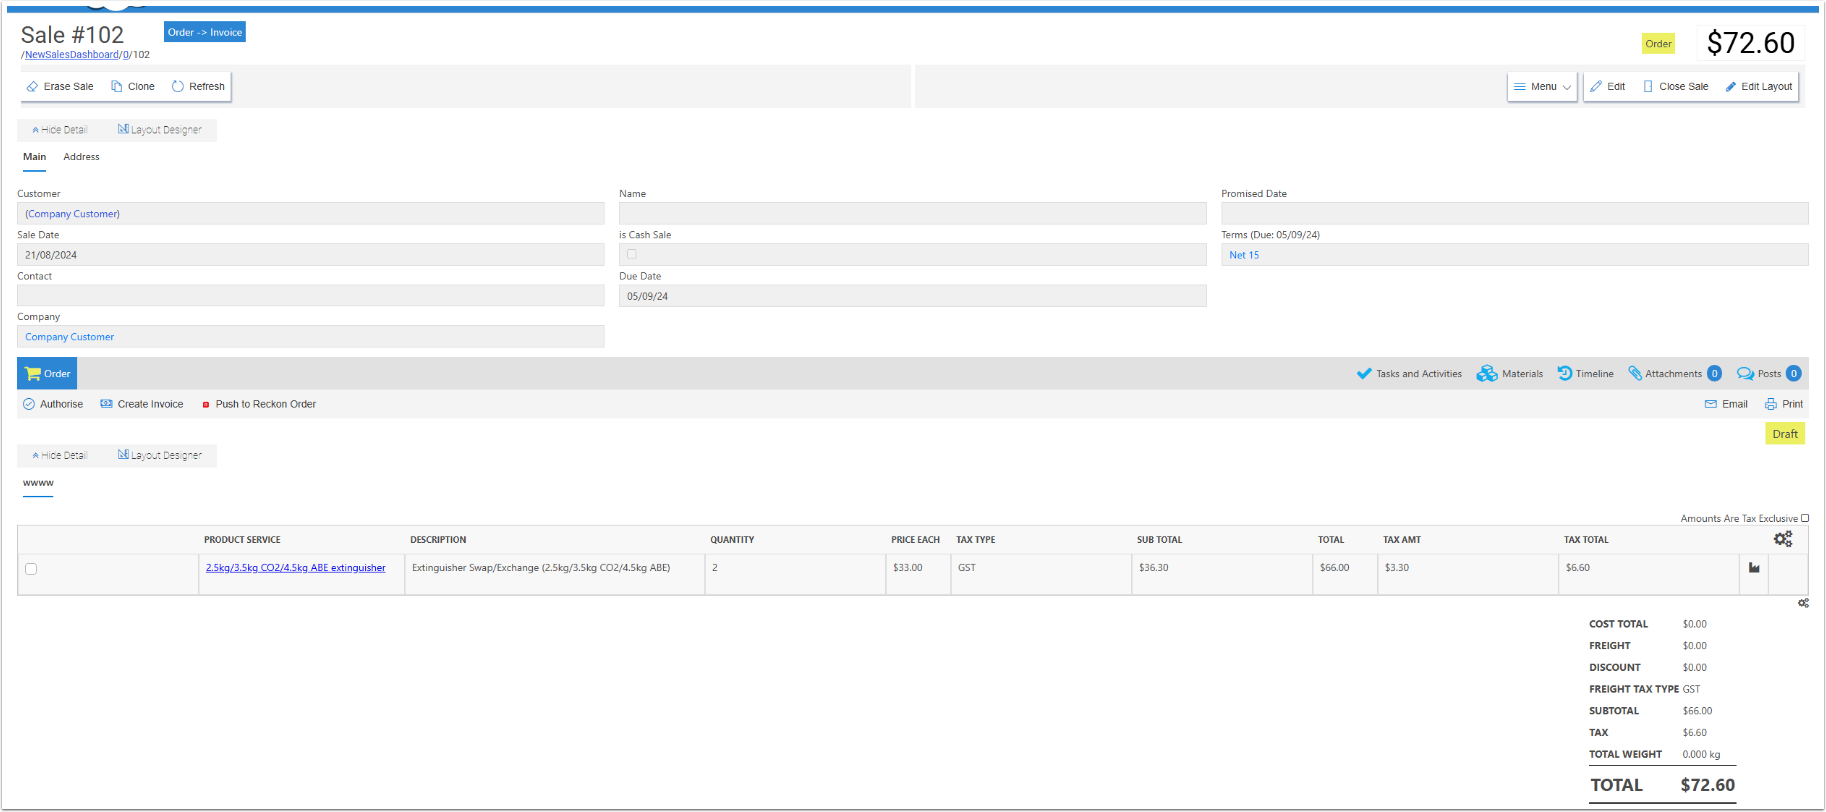This screenshot has height=812, width=1826.
Task: Click the Clone sale icon
Action: tap(117, 87)
